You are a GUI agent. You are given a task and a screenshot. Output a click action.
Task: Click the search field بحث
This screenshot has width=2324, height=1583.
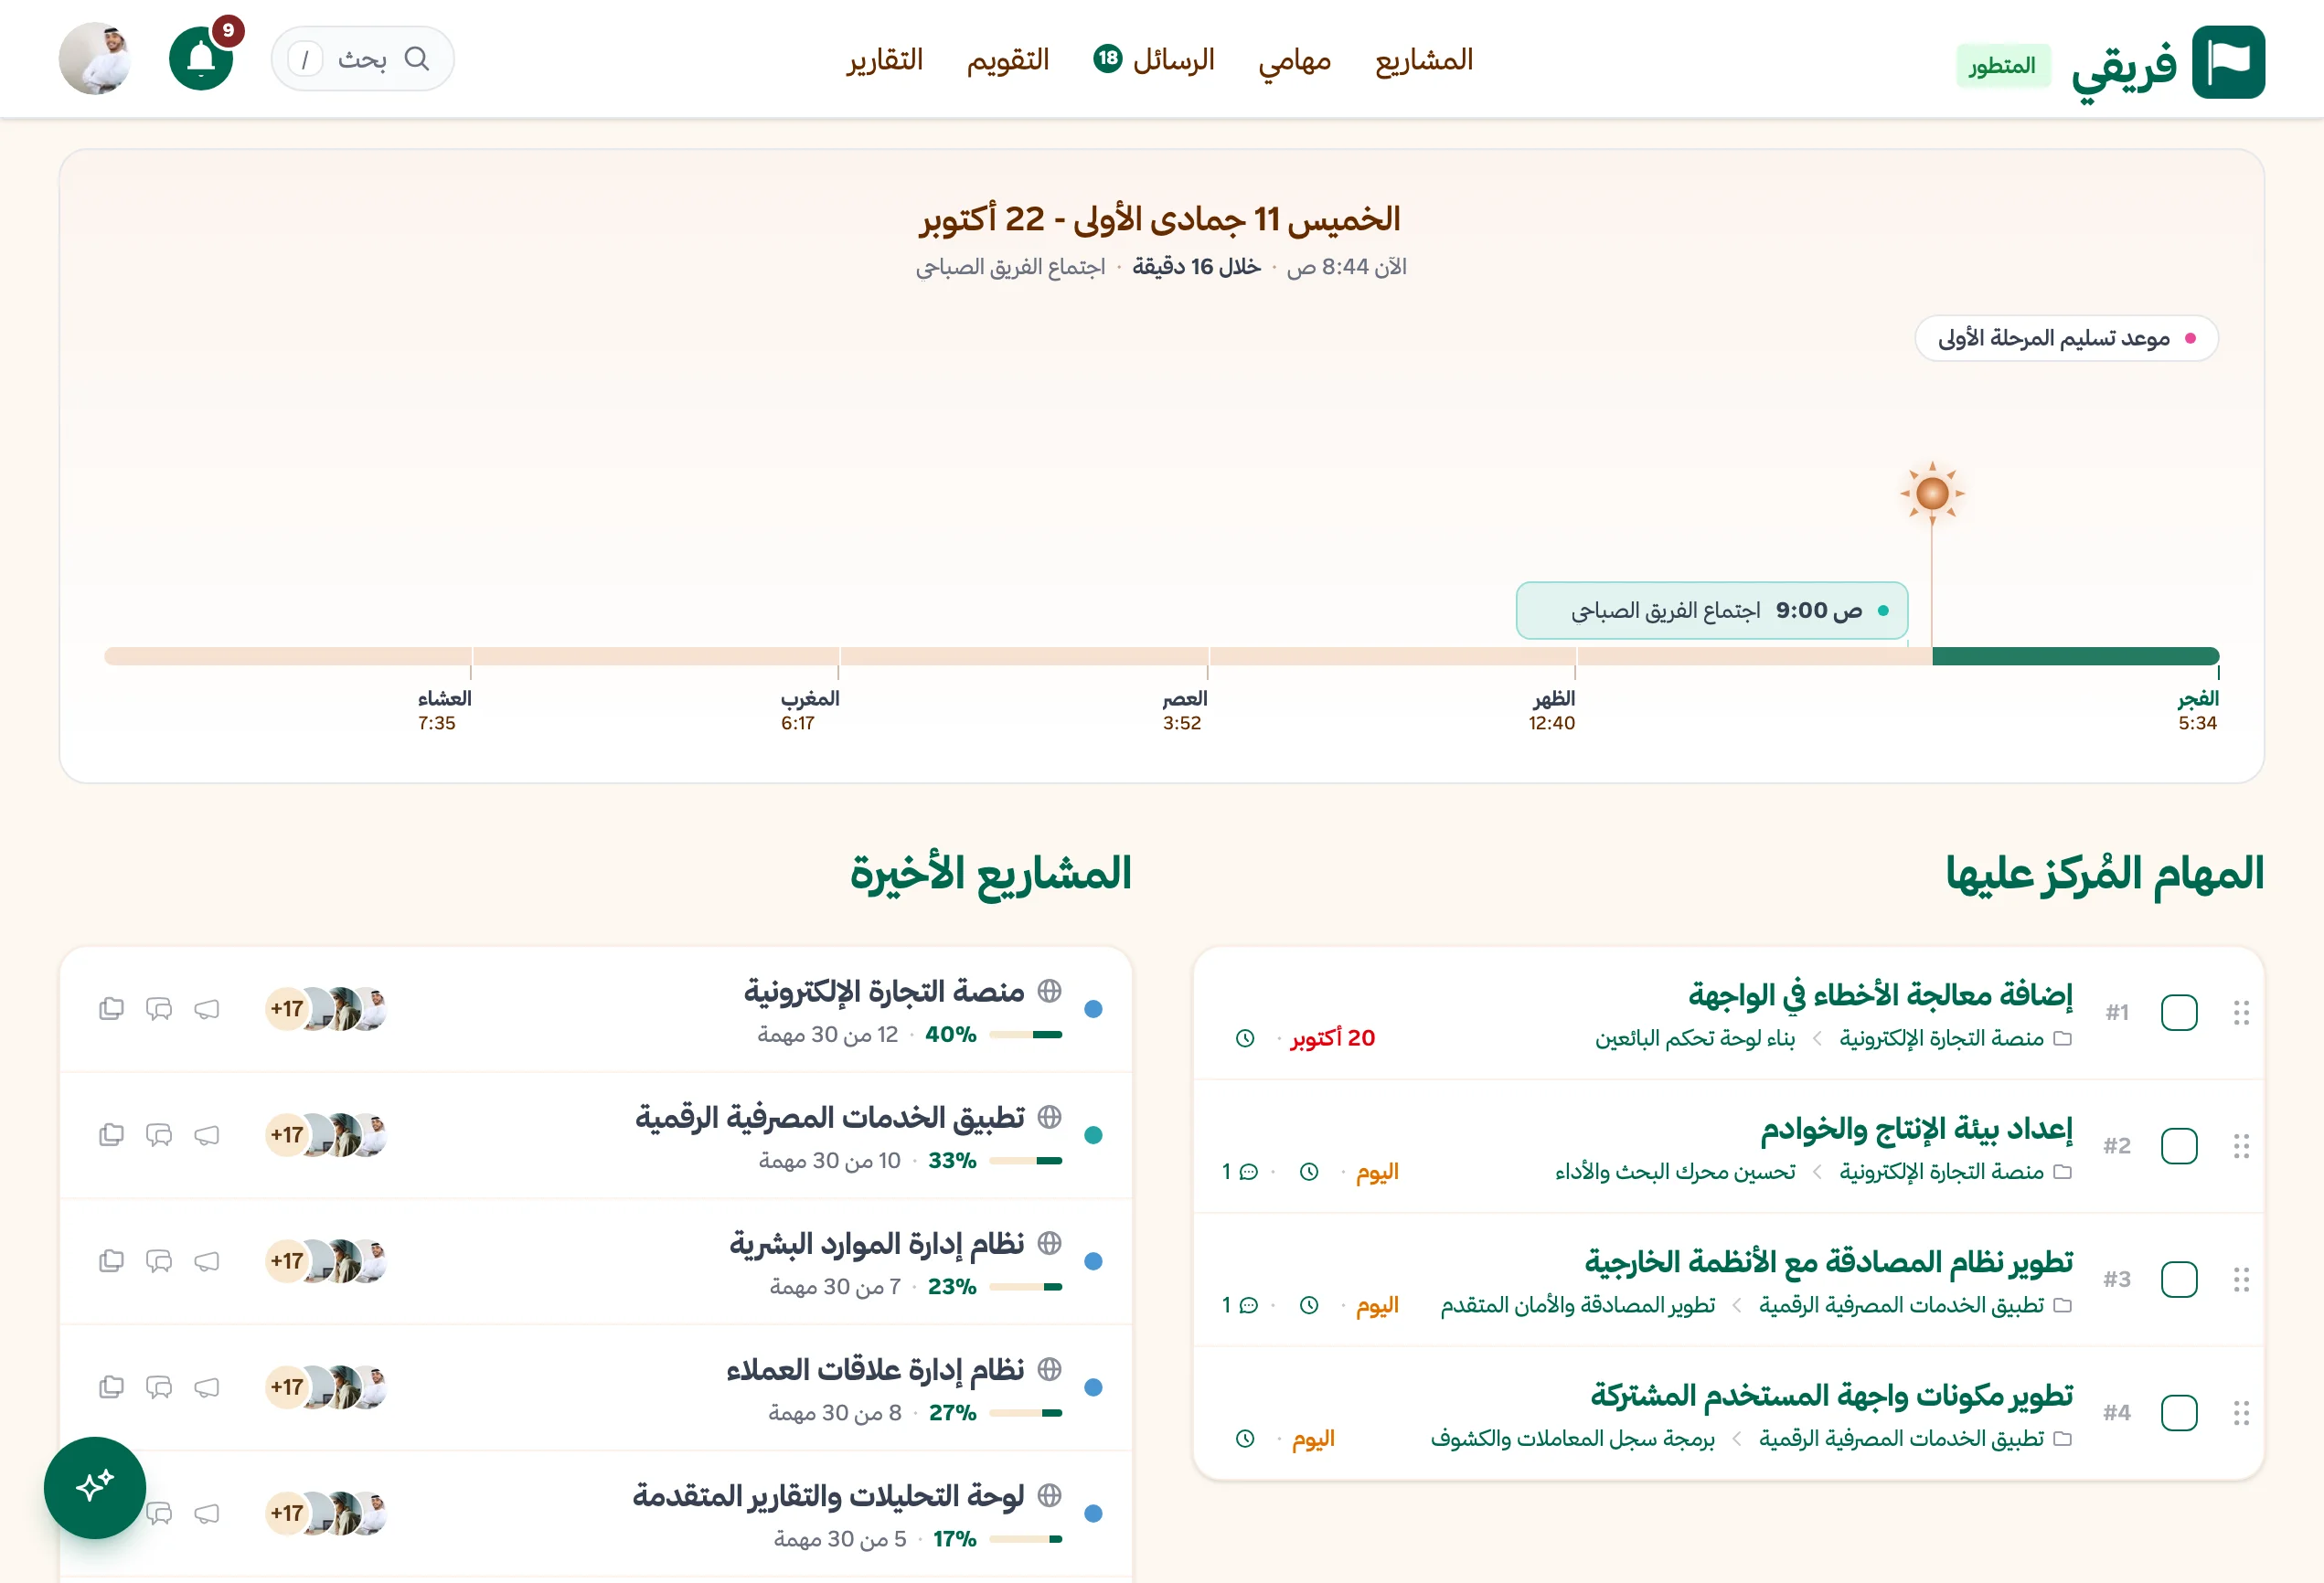(x=362, y=59)
